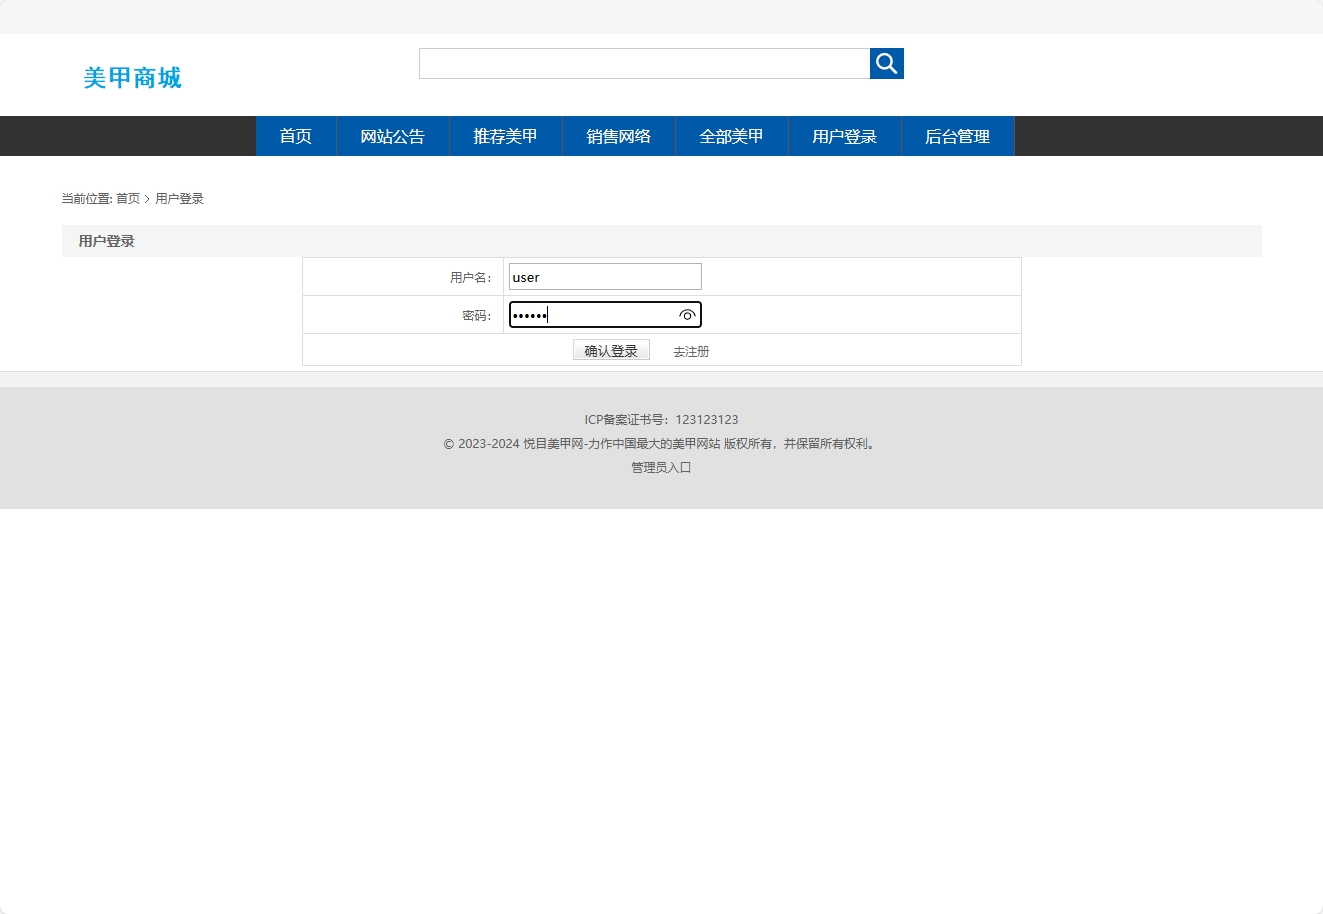The height and width of the screenshot is (914, 1323).
Task: Open 后台管理 from the navigation bar
Action: 957,136
